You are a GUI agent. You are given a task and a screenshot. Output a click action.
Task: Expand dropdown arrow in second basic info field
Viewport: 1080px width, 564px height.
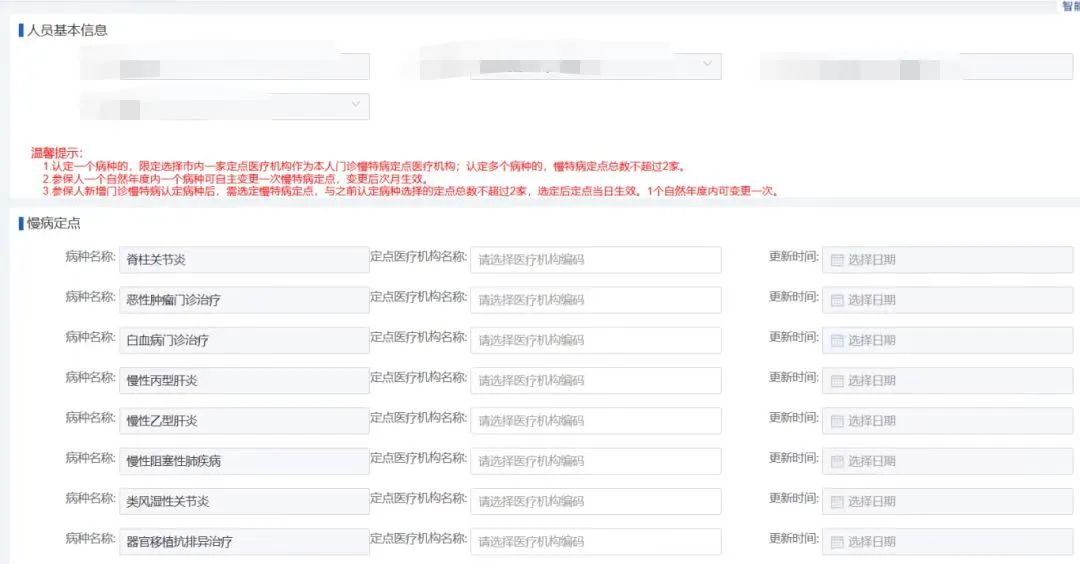[708, 65]
